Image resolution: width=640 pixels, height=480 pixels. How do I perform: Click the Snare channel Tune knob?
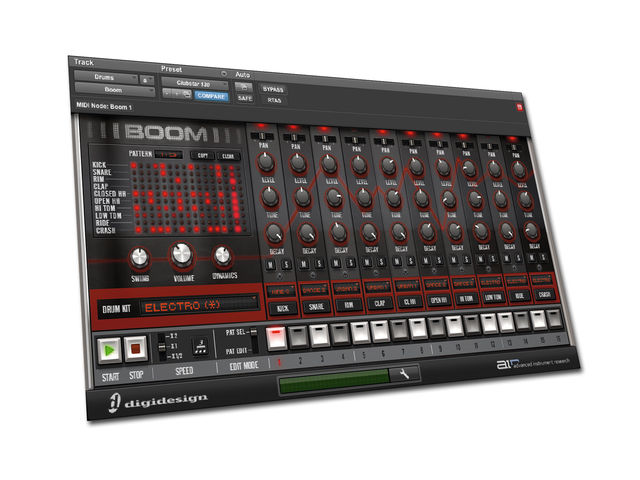302,197
